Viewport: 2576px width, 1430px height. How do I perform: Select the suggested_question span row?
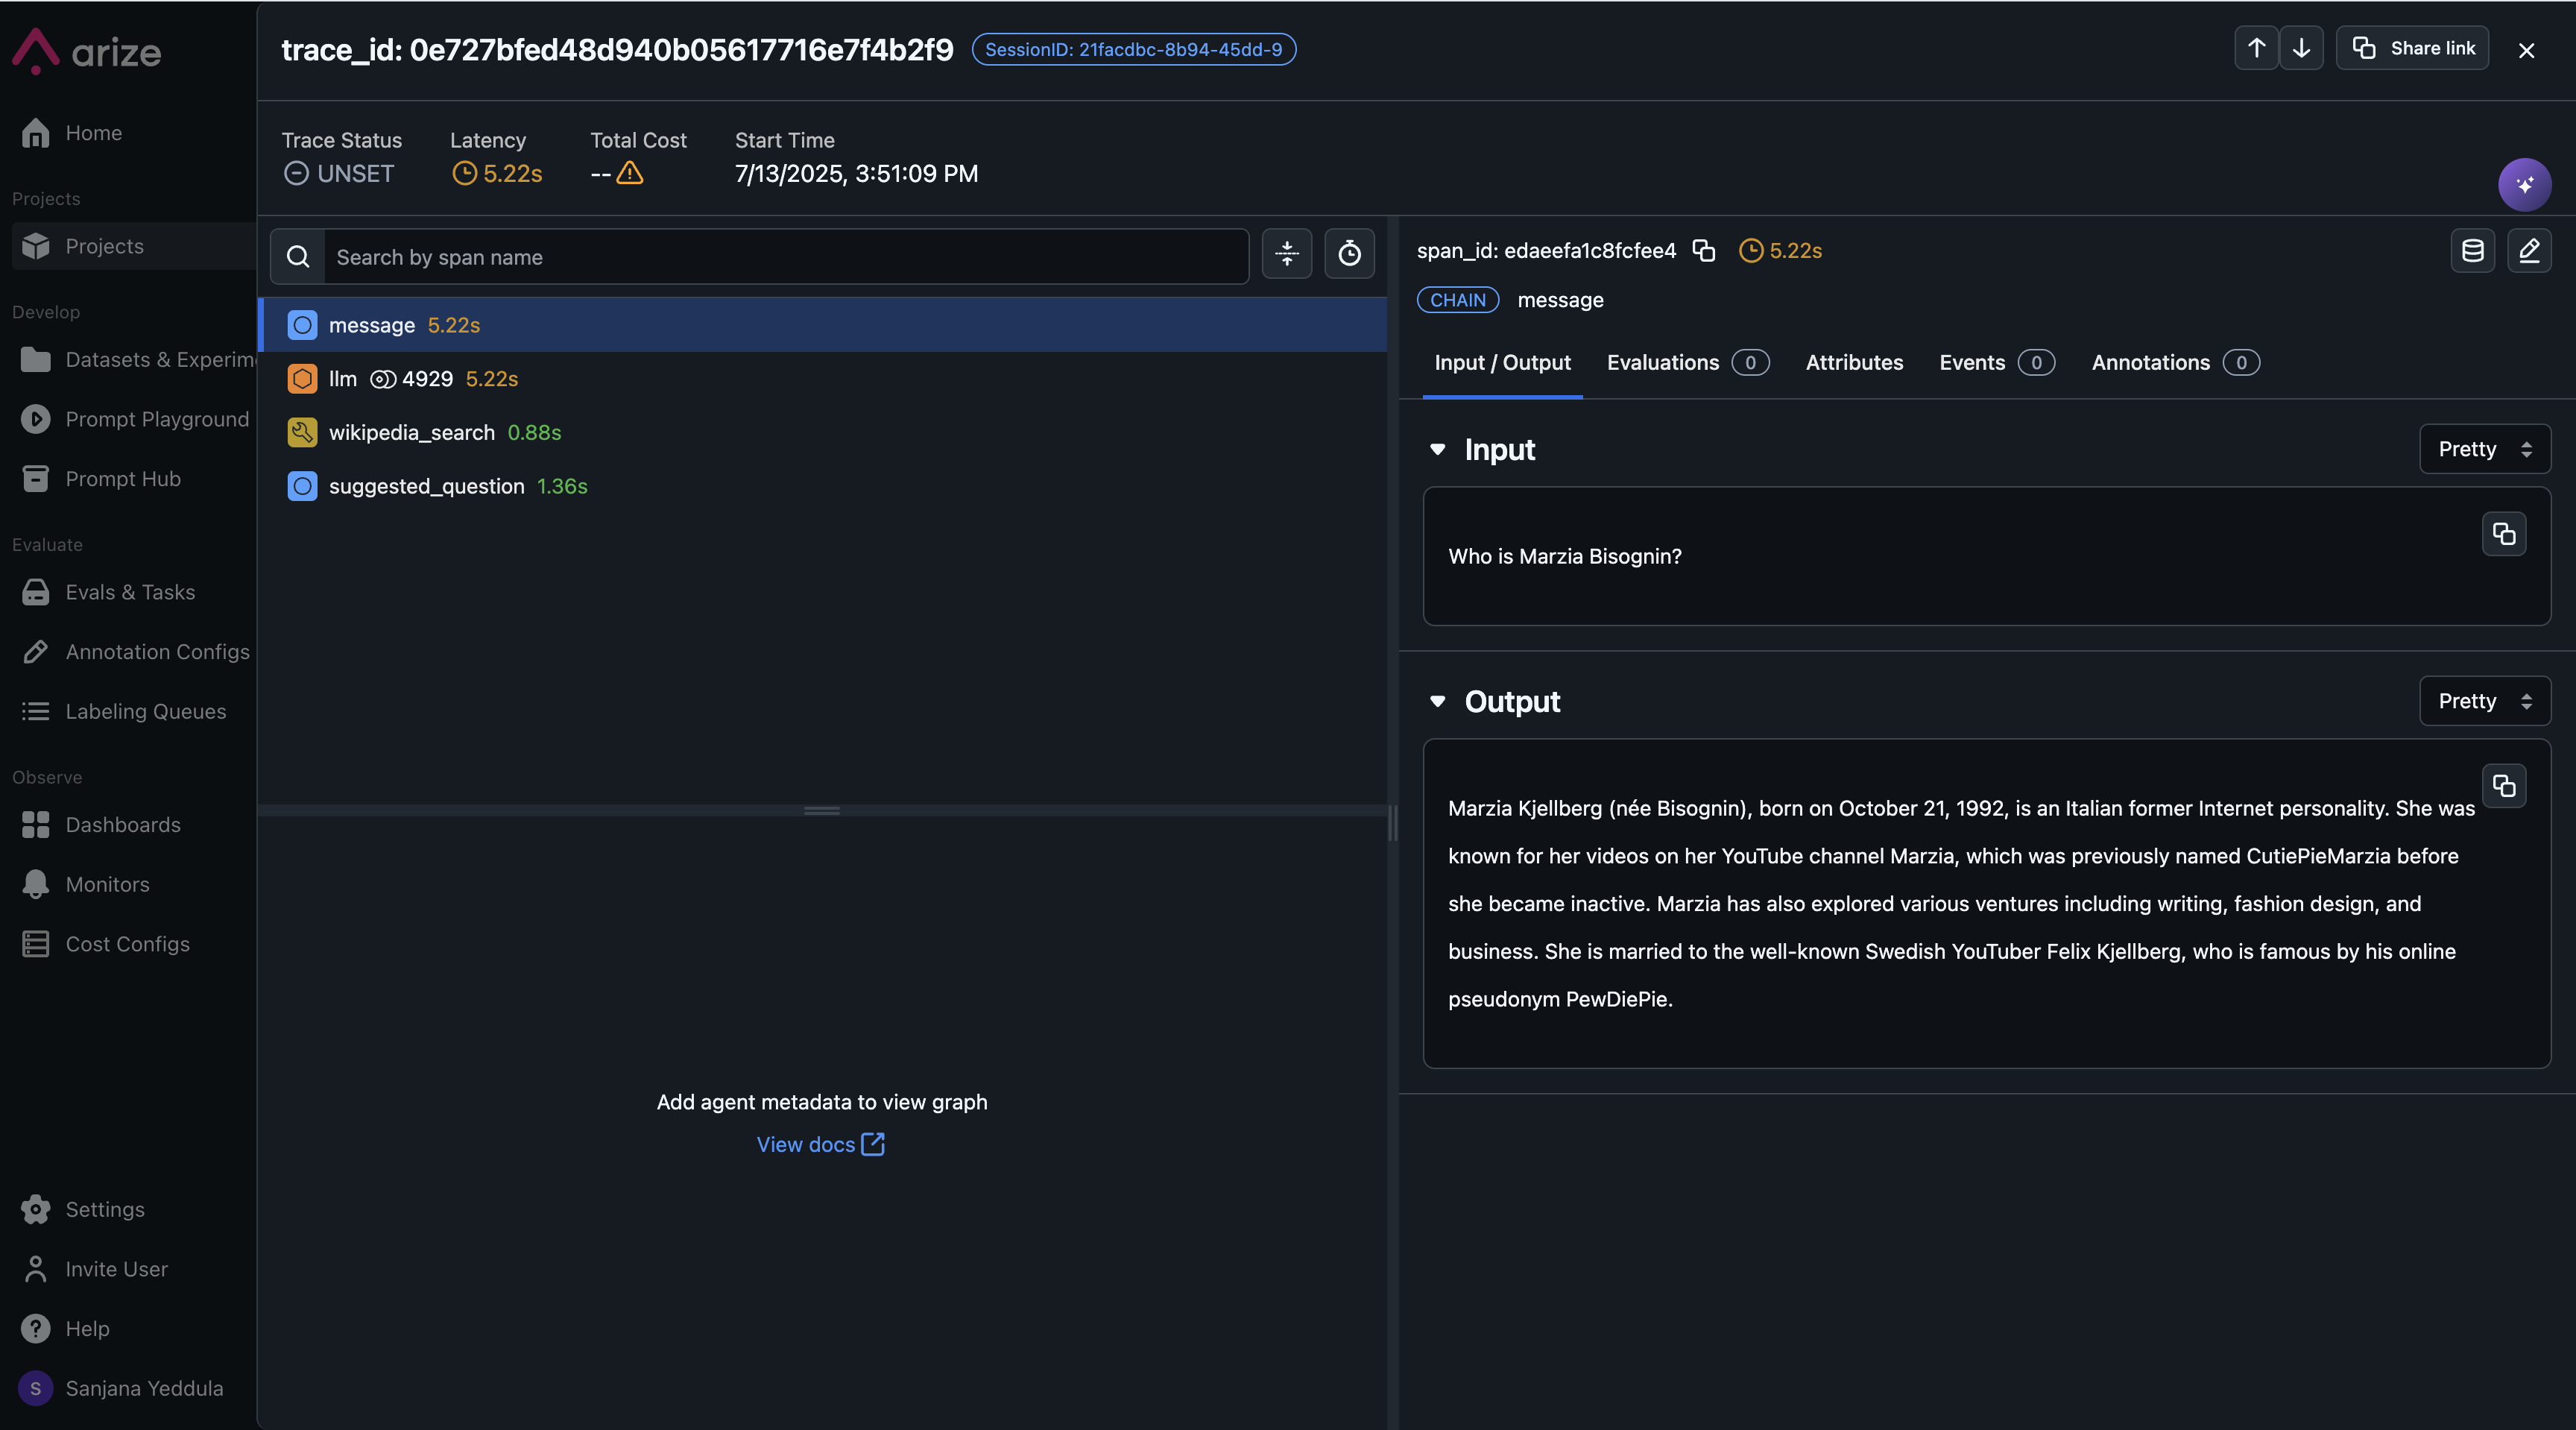[x=822, y=486]
